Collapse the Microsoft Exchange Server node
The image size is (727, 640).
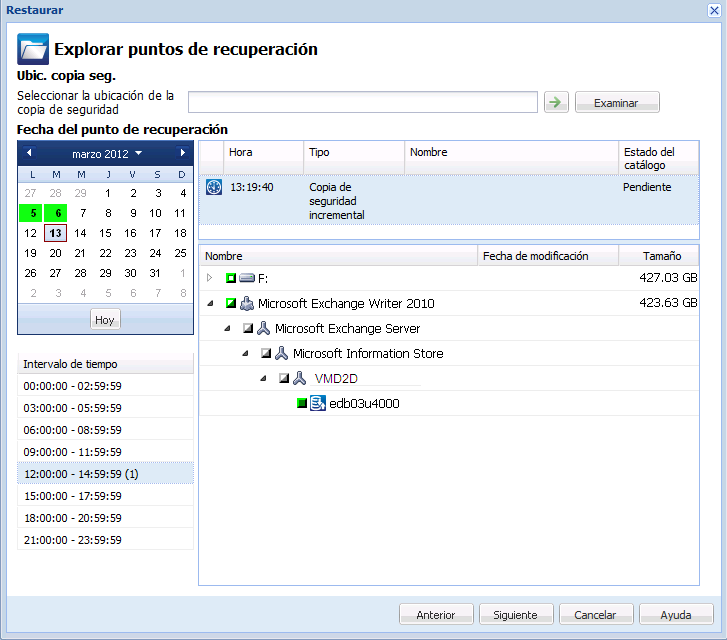tap(228, 328)
